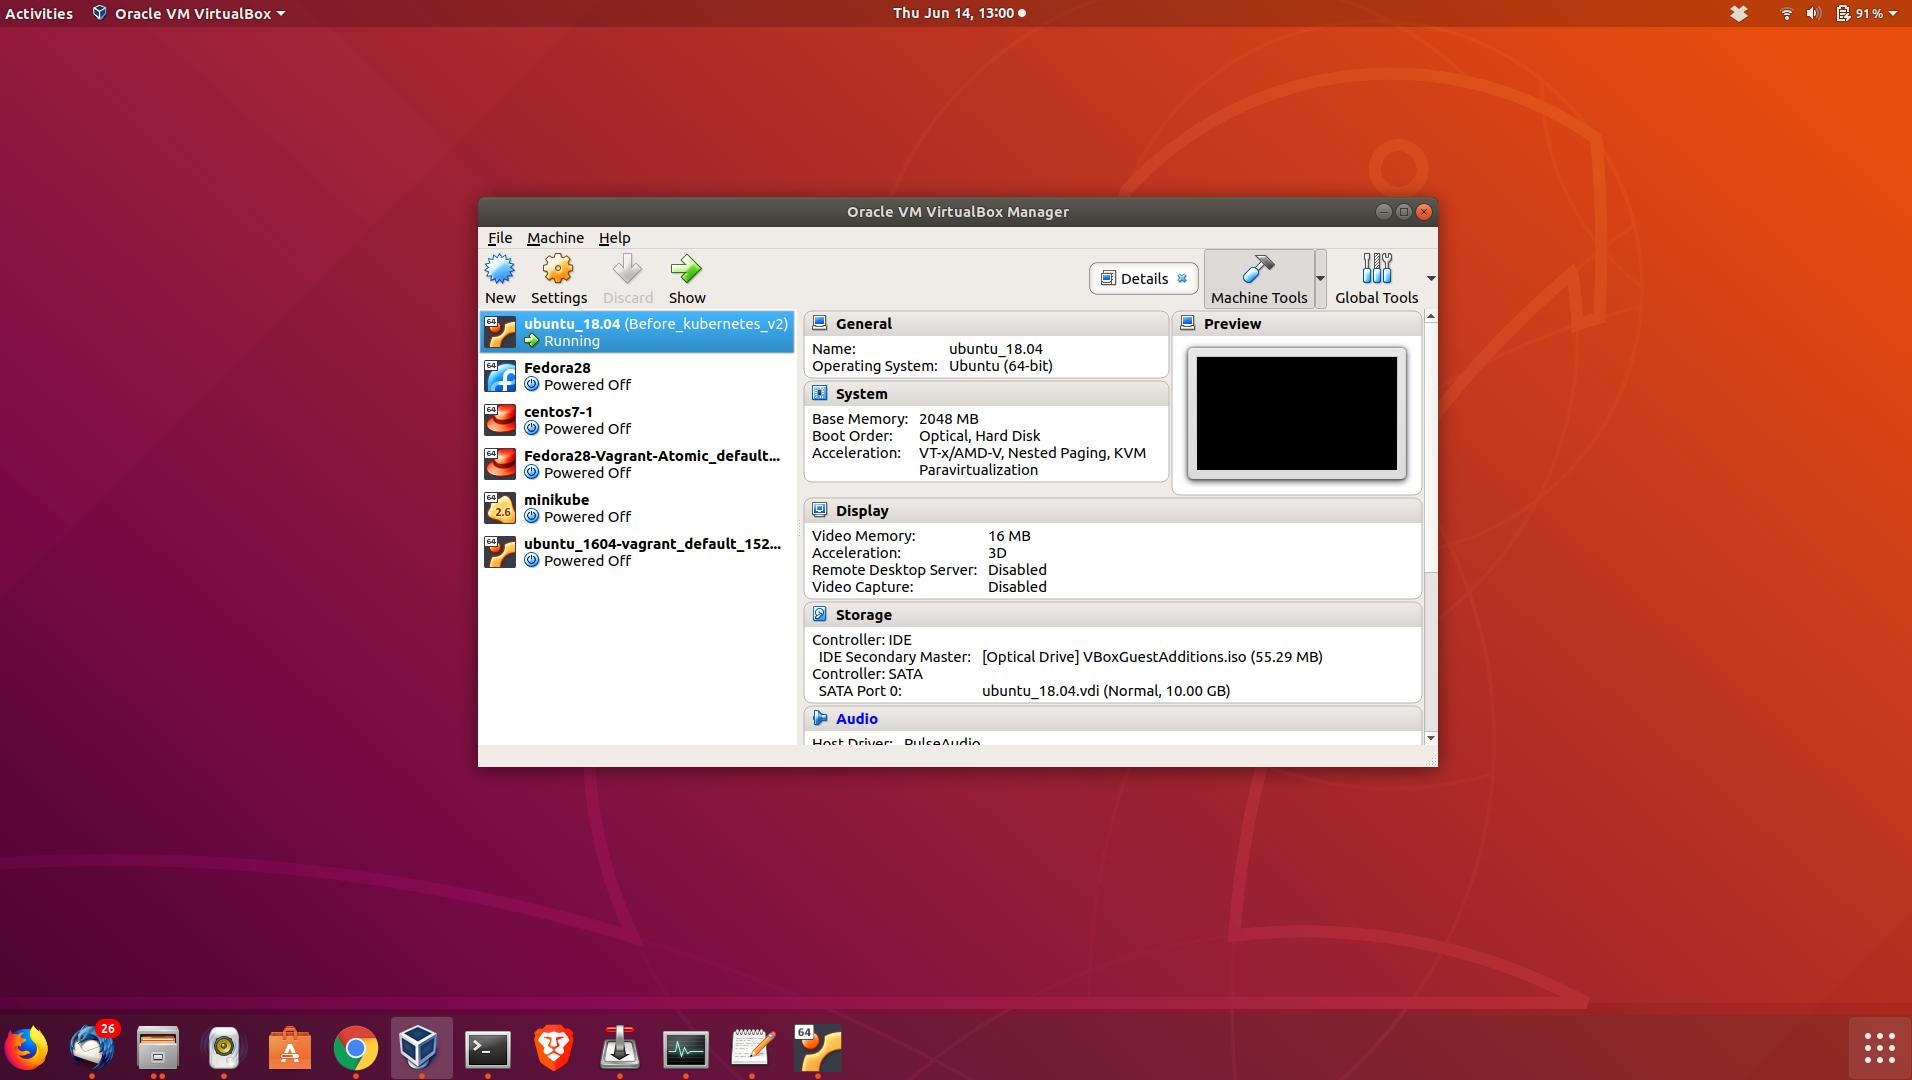The width and height of the screenshot is (1912, 1080).
Task: Show Applications grid button
Action: pos(1879,1048)
